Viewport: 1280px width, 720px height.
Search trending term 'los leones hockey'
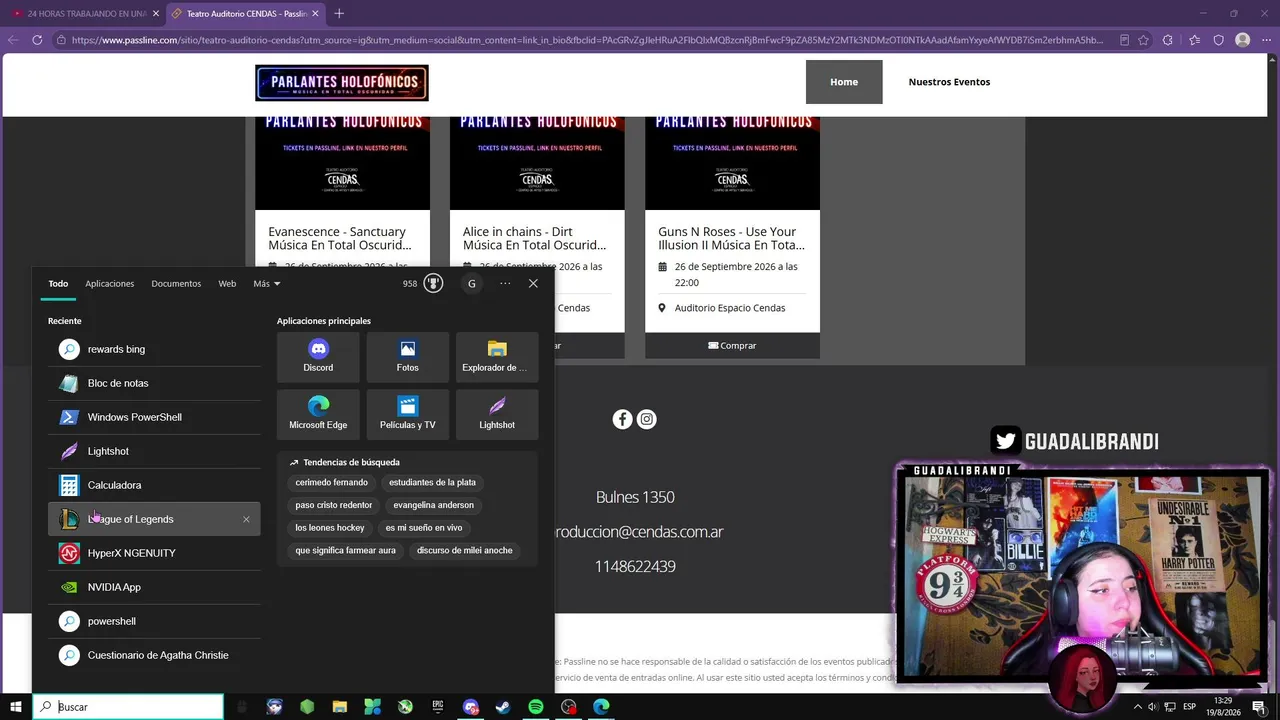pos(330,527)
